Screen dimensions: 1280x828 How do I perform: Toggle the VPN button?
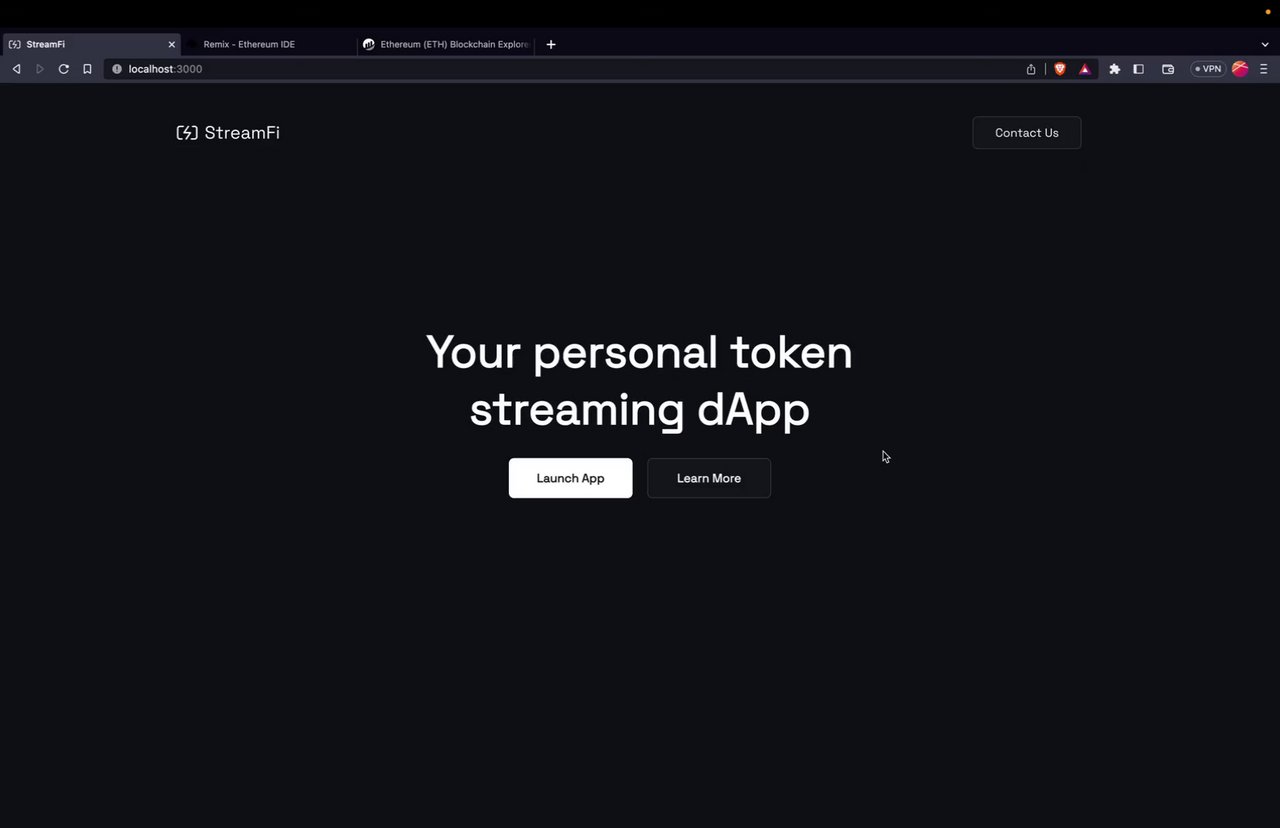1208,69
